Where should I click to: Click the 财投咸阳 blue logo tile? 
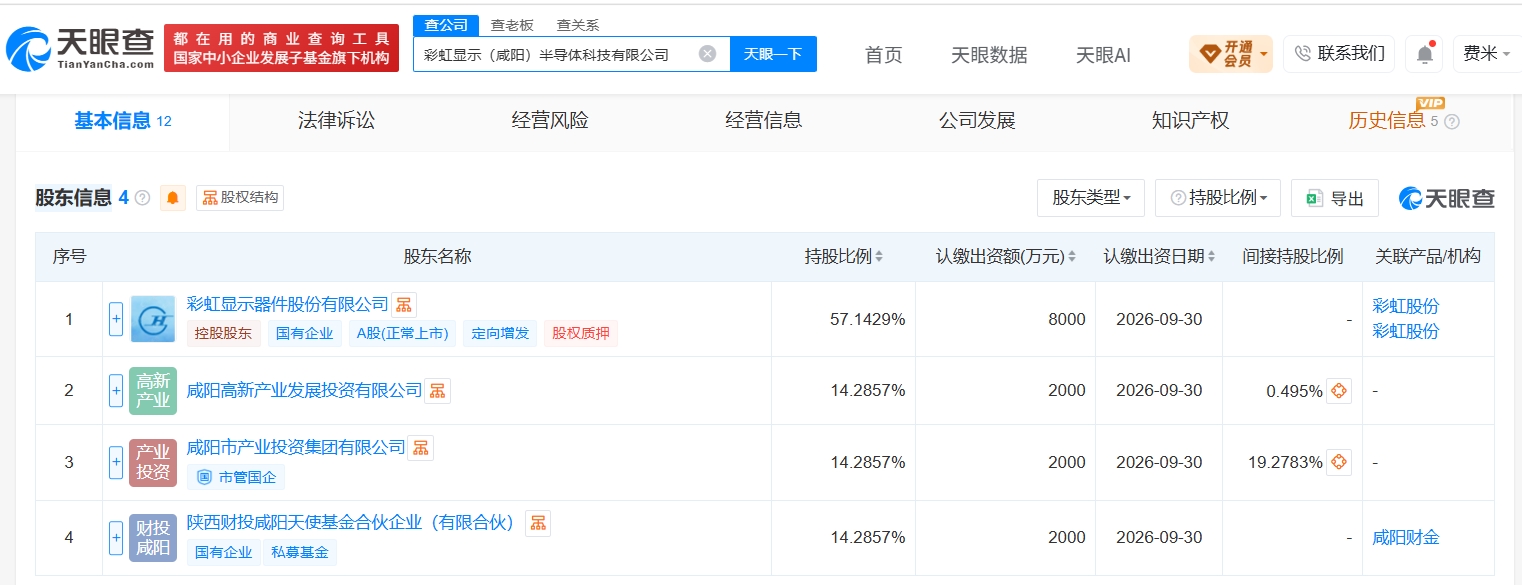click(153, 538)
